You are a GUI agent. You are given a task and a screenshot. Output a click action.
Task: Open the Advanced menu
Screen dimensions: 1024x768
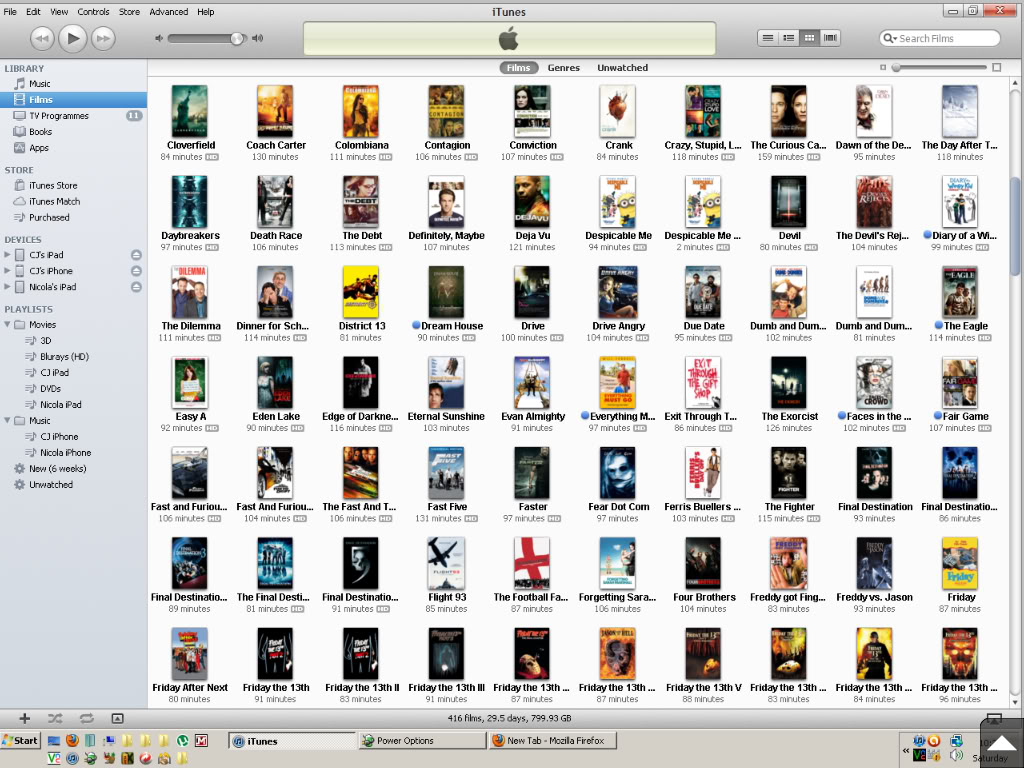(x=168, y=12)
